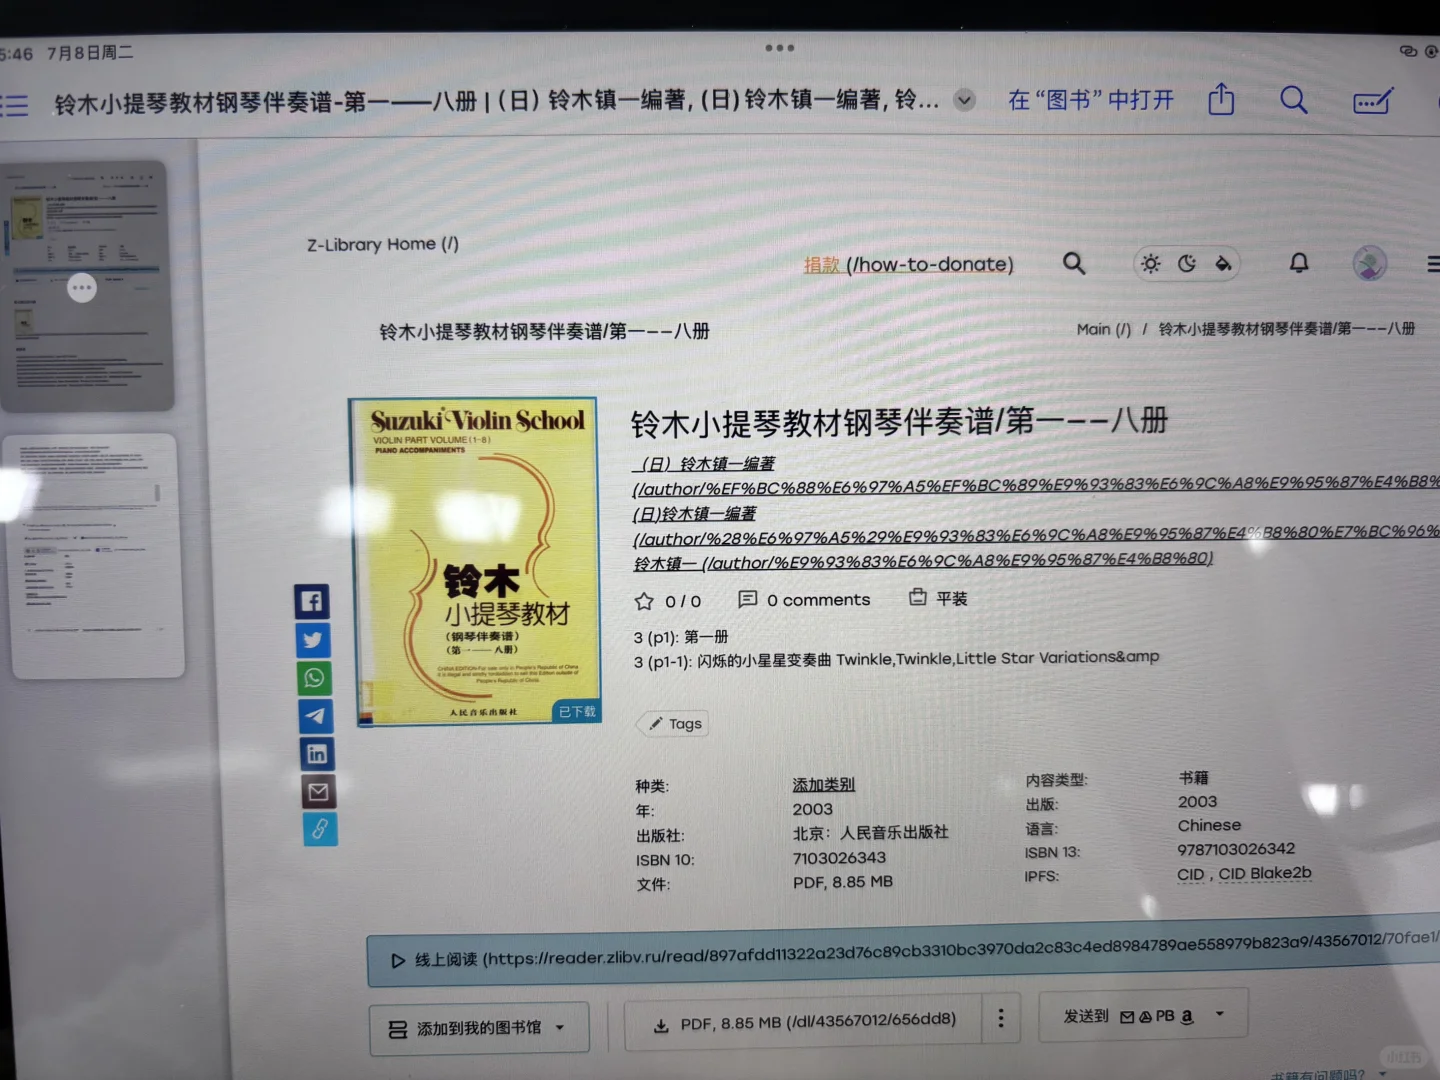Expand the document title dropdown chevron
Screen dimensions: 1440x1080
pos(964,100)
